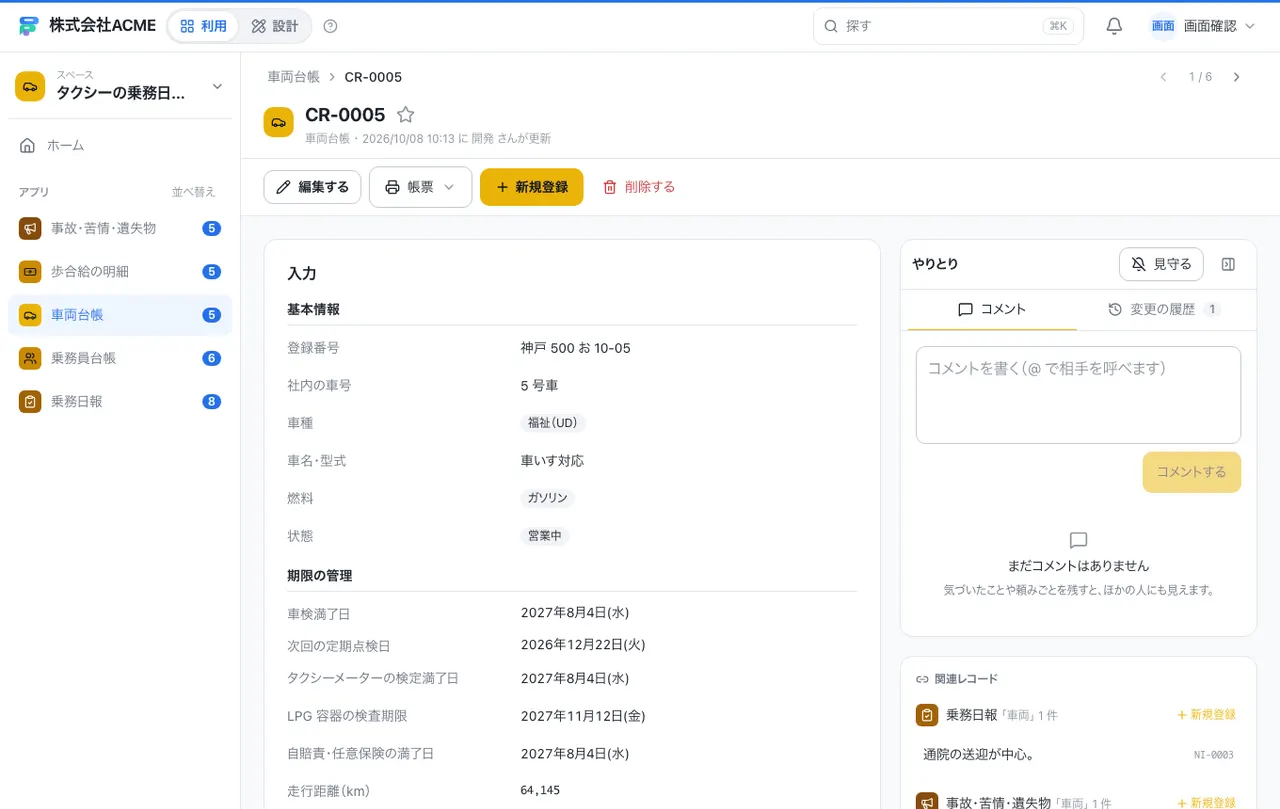Screen dimensions: 1280x809
Task: Click the 1 / 6 record counter
Action: click(x=1200, y=77)
